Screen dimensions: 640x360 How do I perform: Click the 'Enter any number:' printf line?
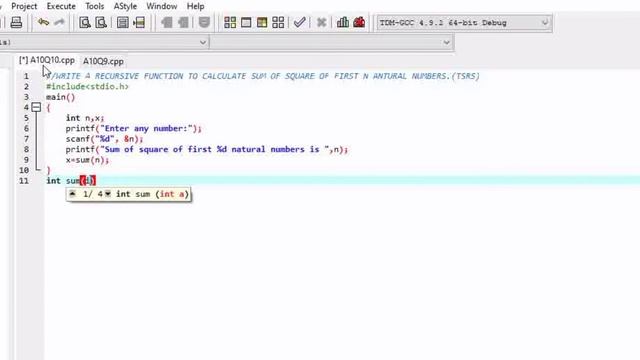pyautogui.click(x=134, y=129)
